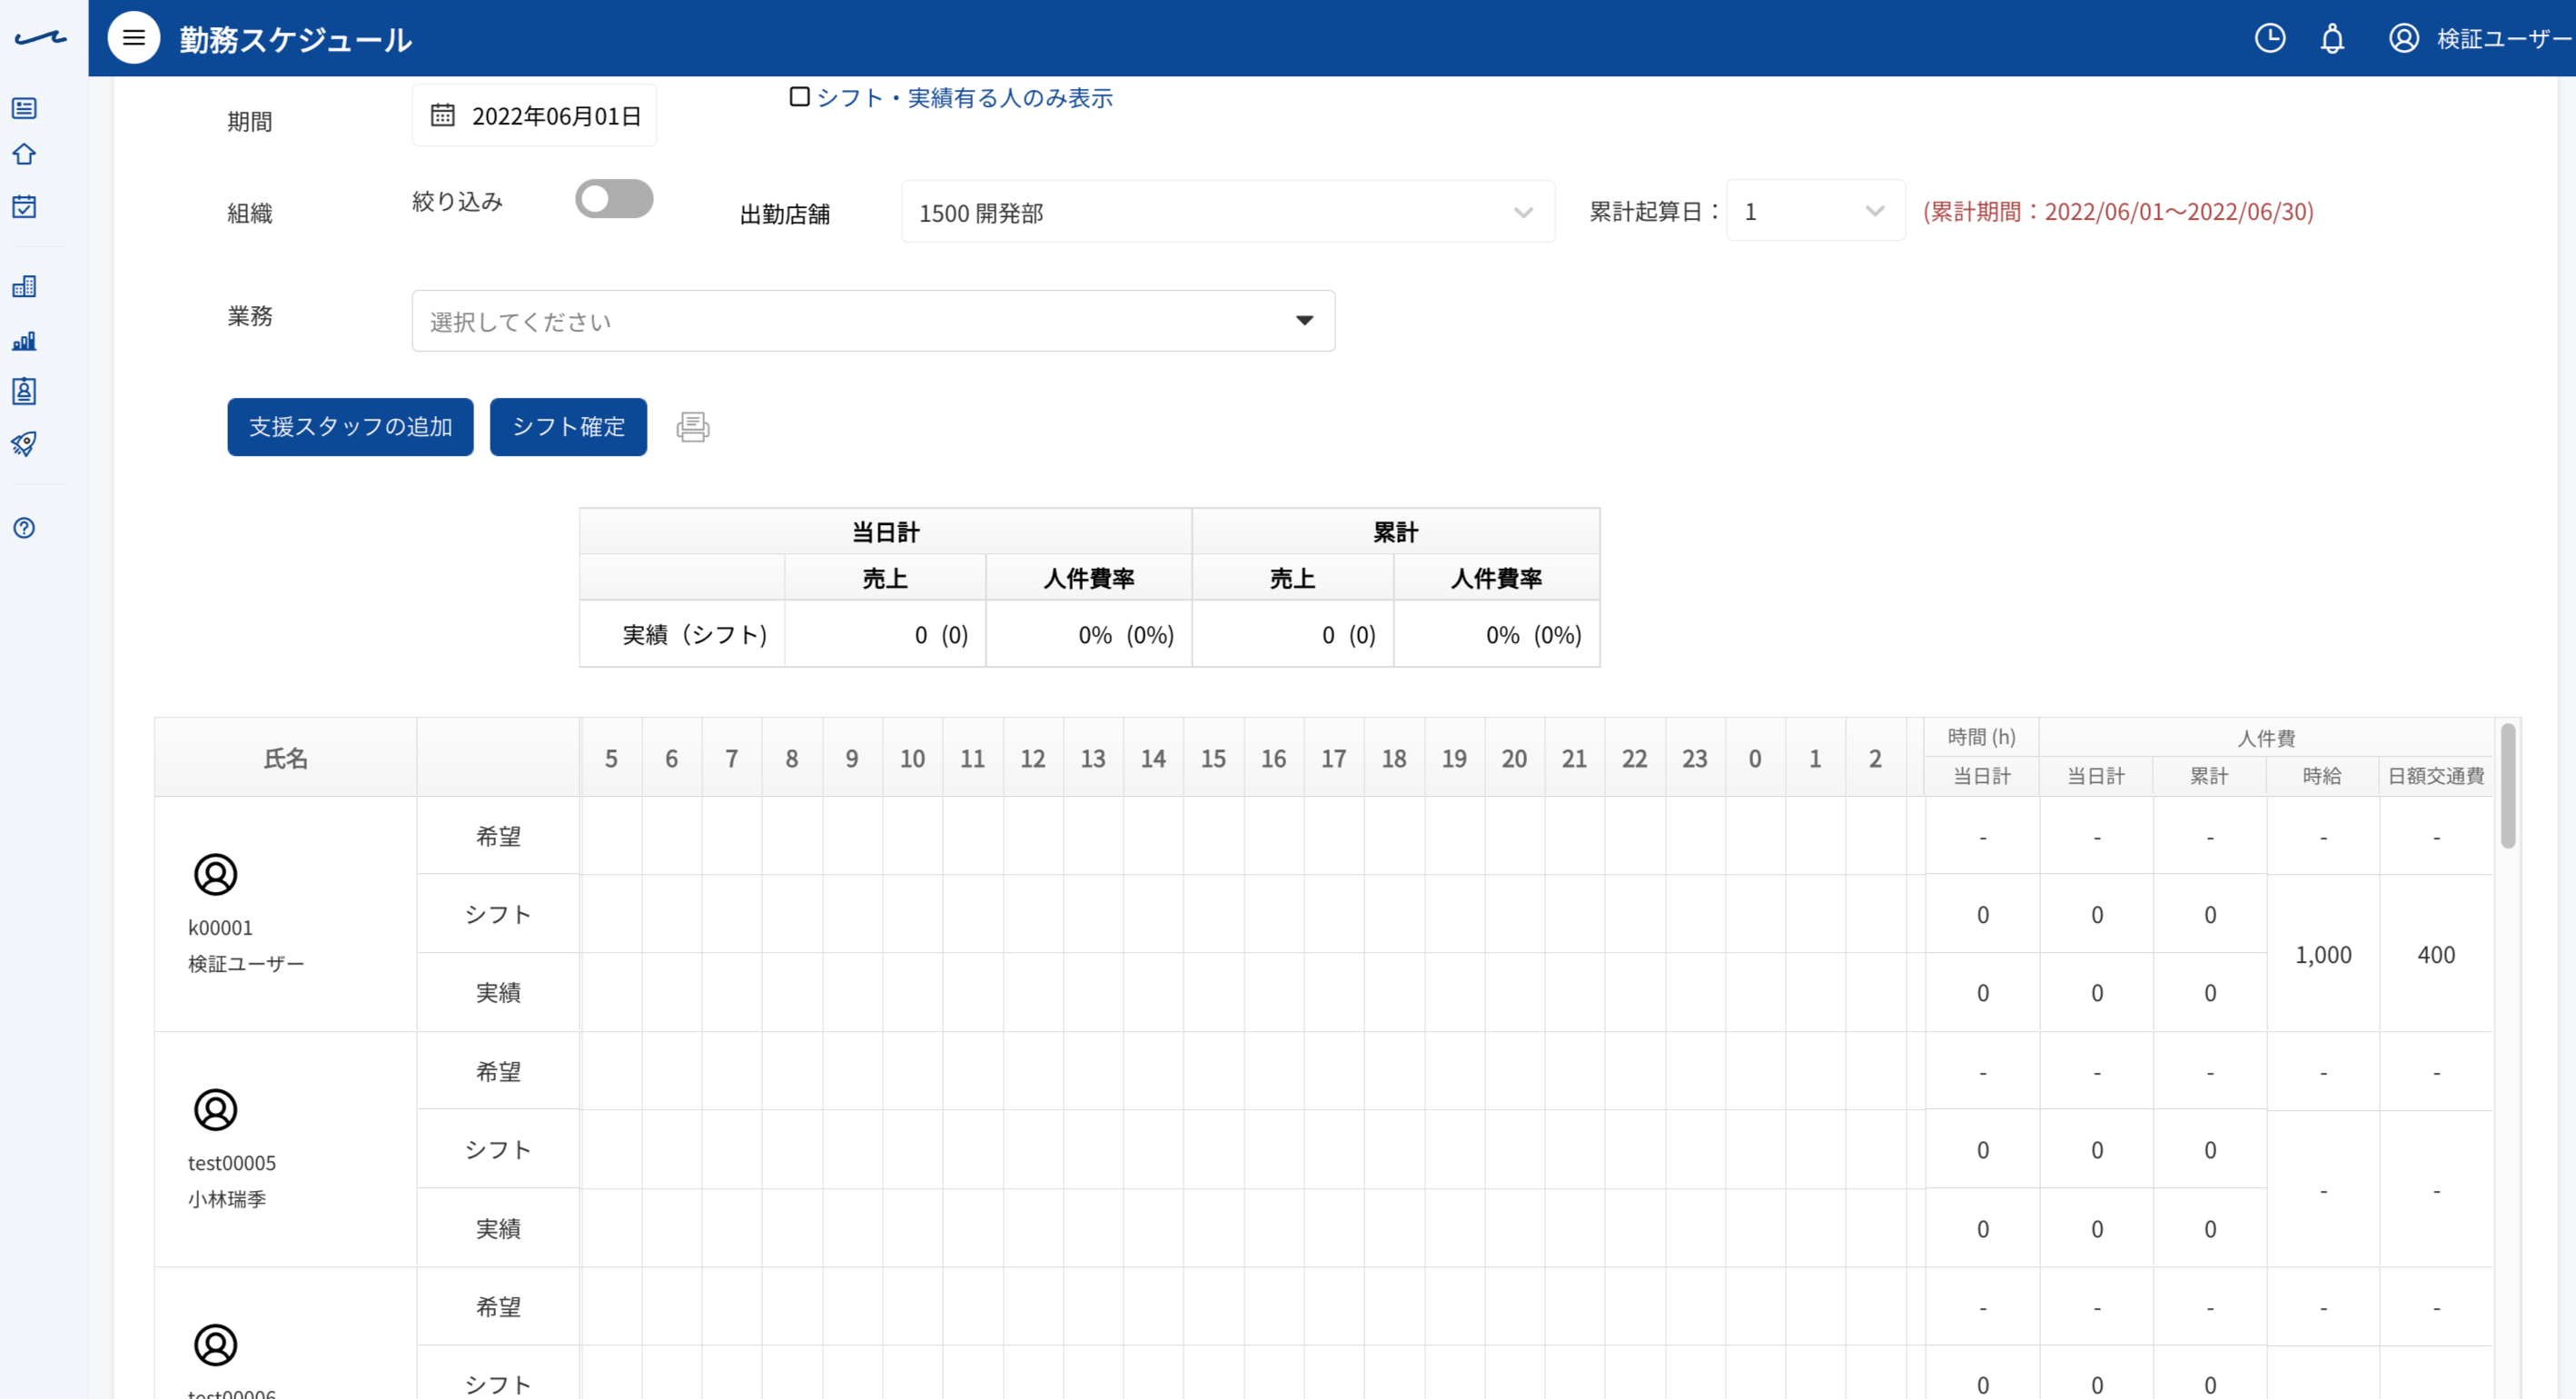
Task: Open the 累計起算日 dropdown
Action: [x=1815, y=211]
